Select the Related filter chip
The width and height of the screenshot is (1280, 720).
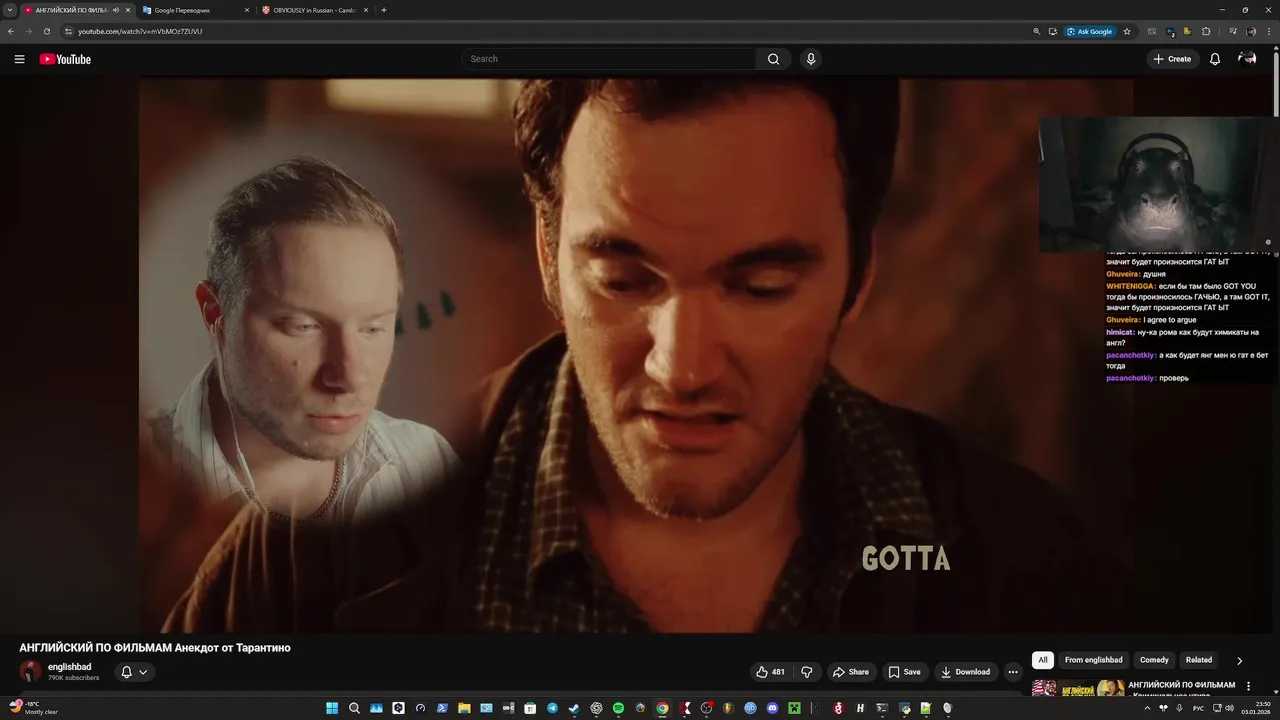tap(1199, 660)
